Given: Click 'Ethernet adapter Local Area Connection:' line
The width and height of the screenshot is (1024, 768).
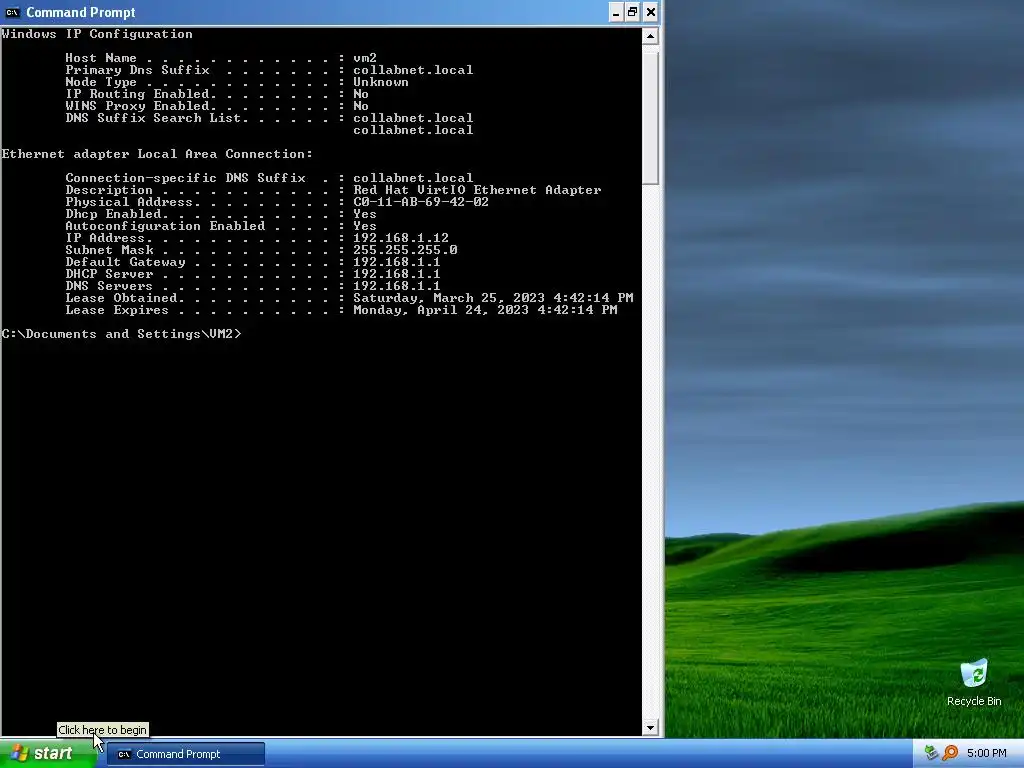Looking at the screenshot, I should pyautogui.click(x=157, y=154).
